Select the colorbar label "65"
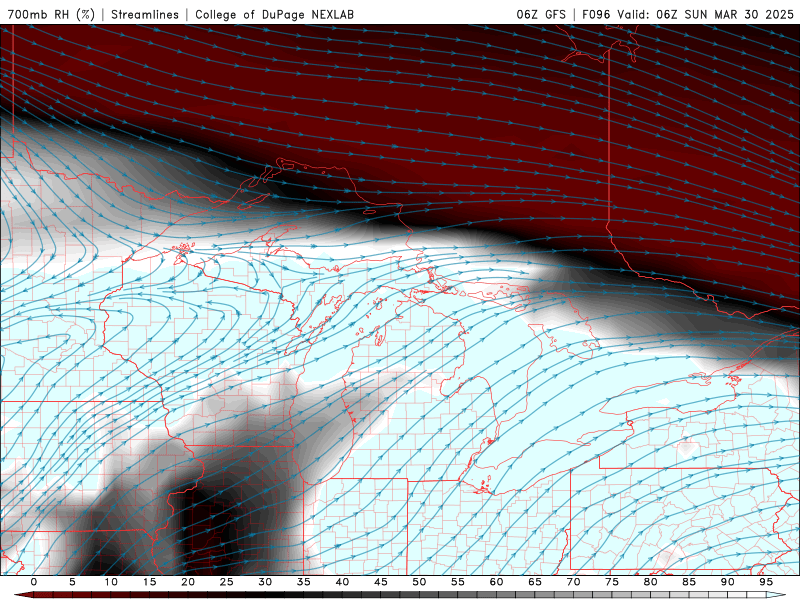800x600 pixels. tap(535, 582)
